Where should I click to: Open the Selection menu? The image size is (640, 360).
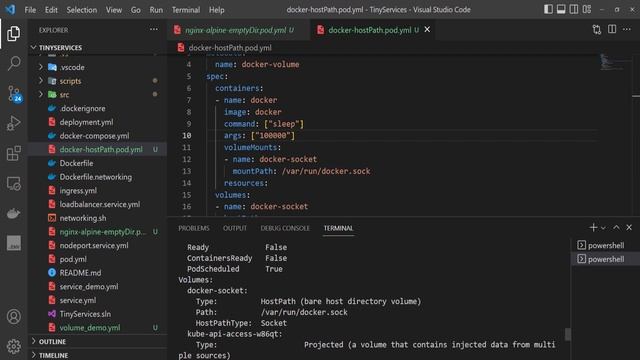(82, 10)
